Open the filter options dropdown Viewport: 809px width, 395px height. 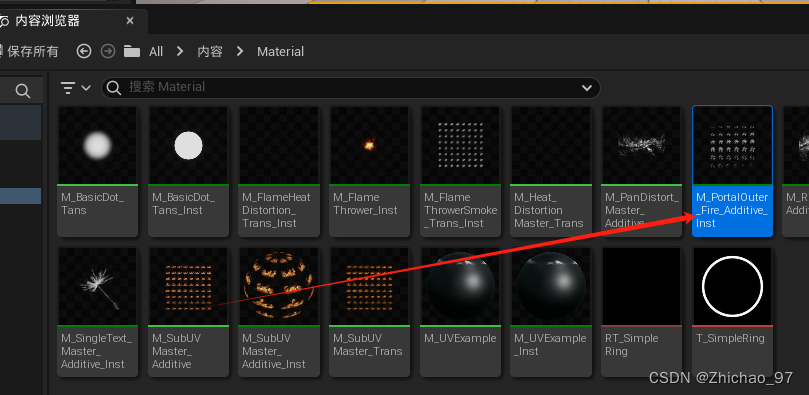(75, 88)
